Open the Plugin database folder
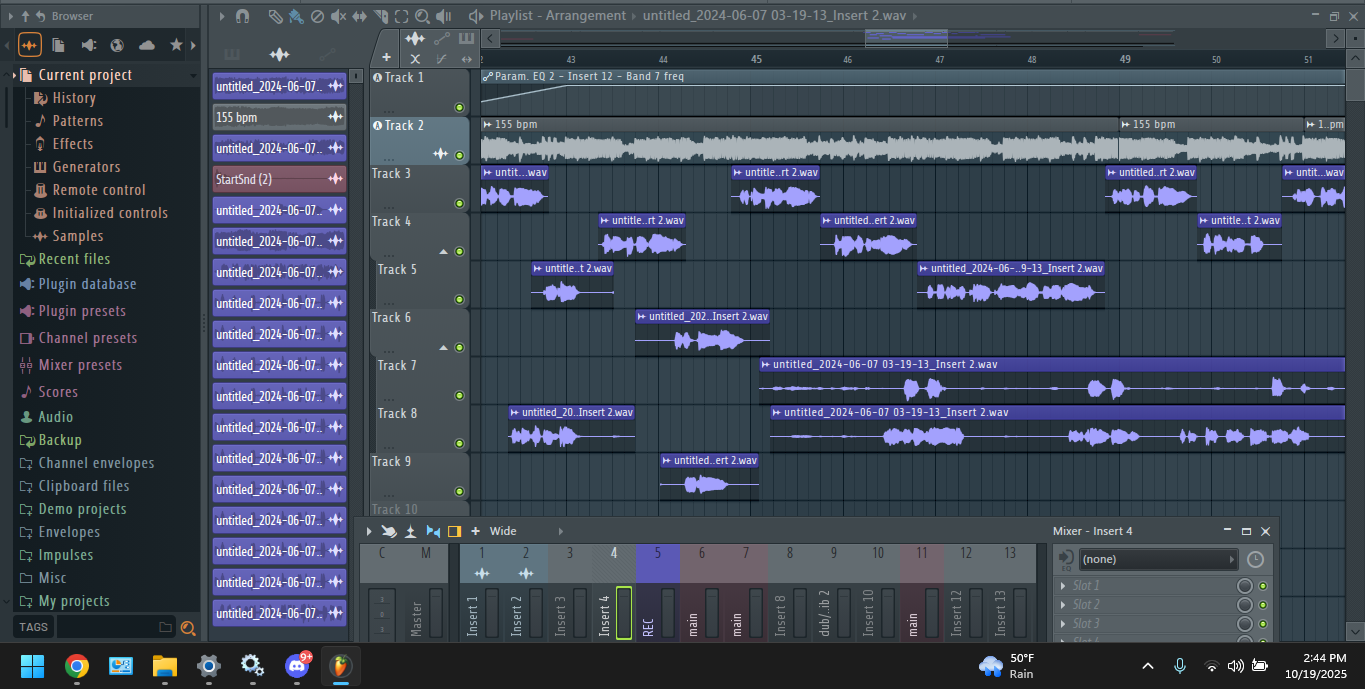 coord(87,284)
